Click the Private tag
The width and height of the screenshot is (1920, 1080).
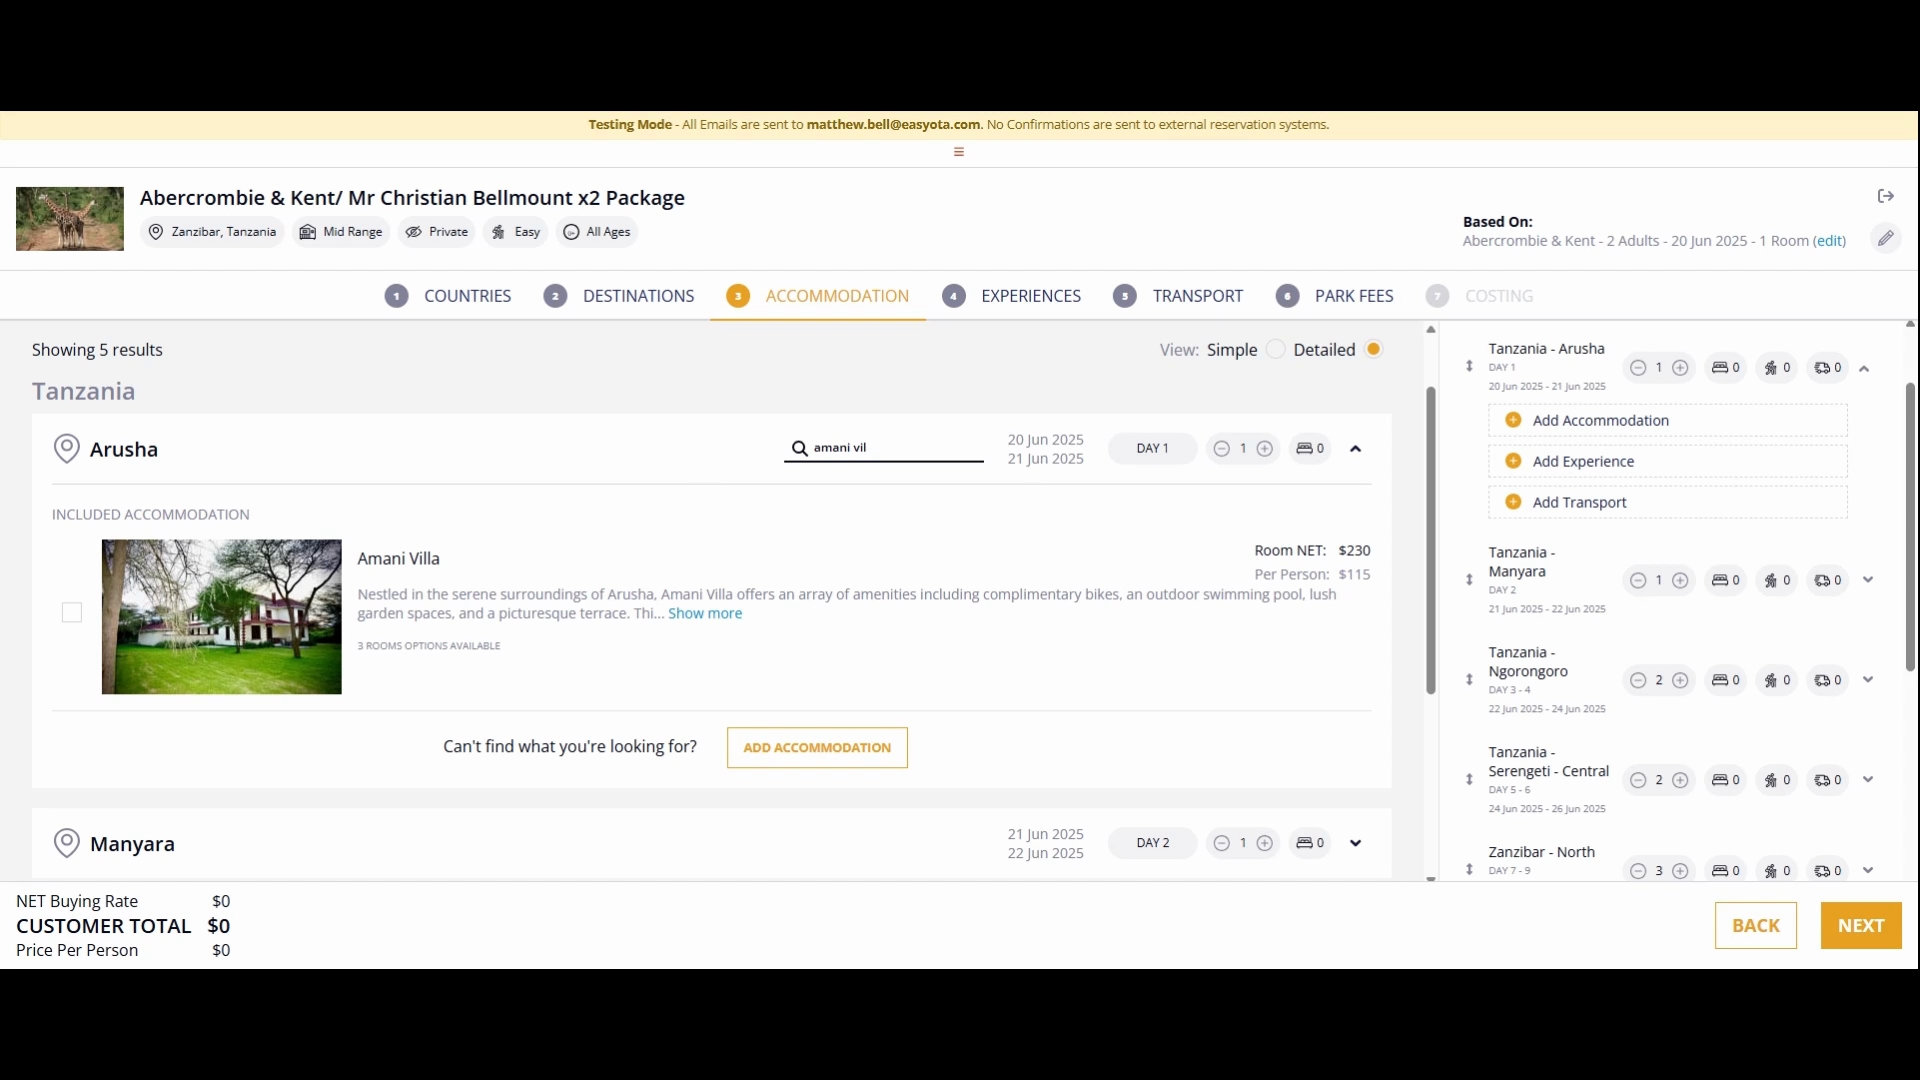point(437,232)
